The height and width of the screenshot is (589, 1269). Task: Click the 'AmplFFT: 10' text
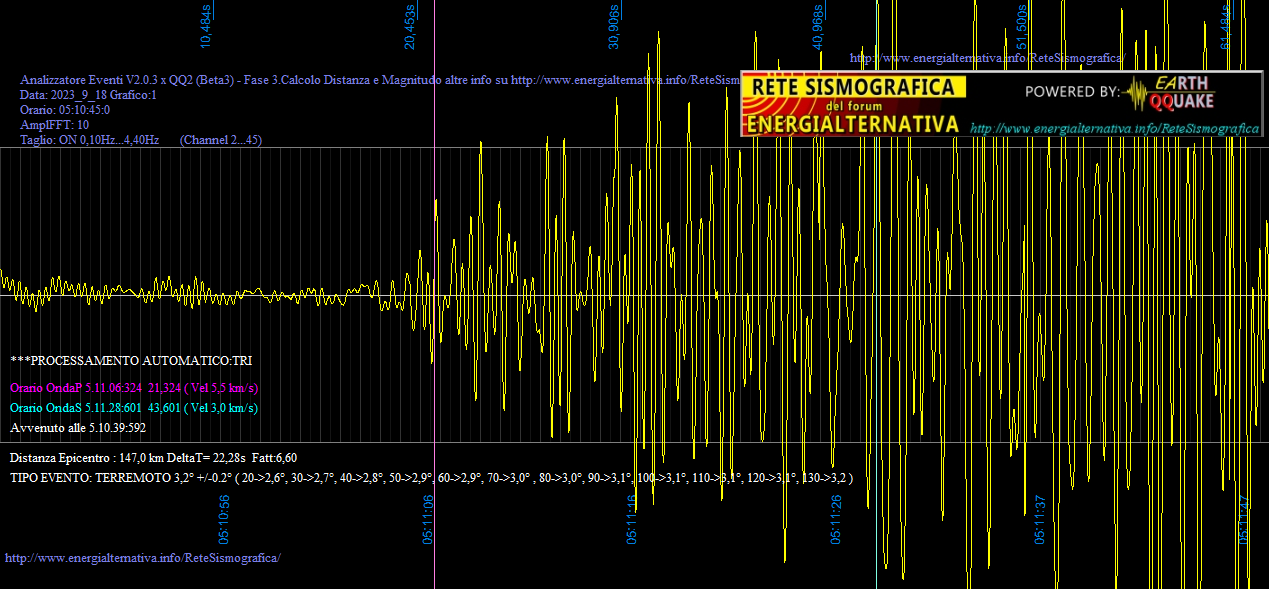click(54, 125)
